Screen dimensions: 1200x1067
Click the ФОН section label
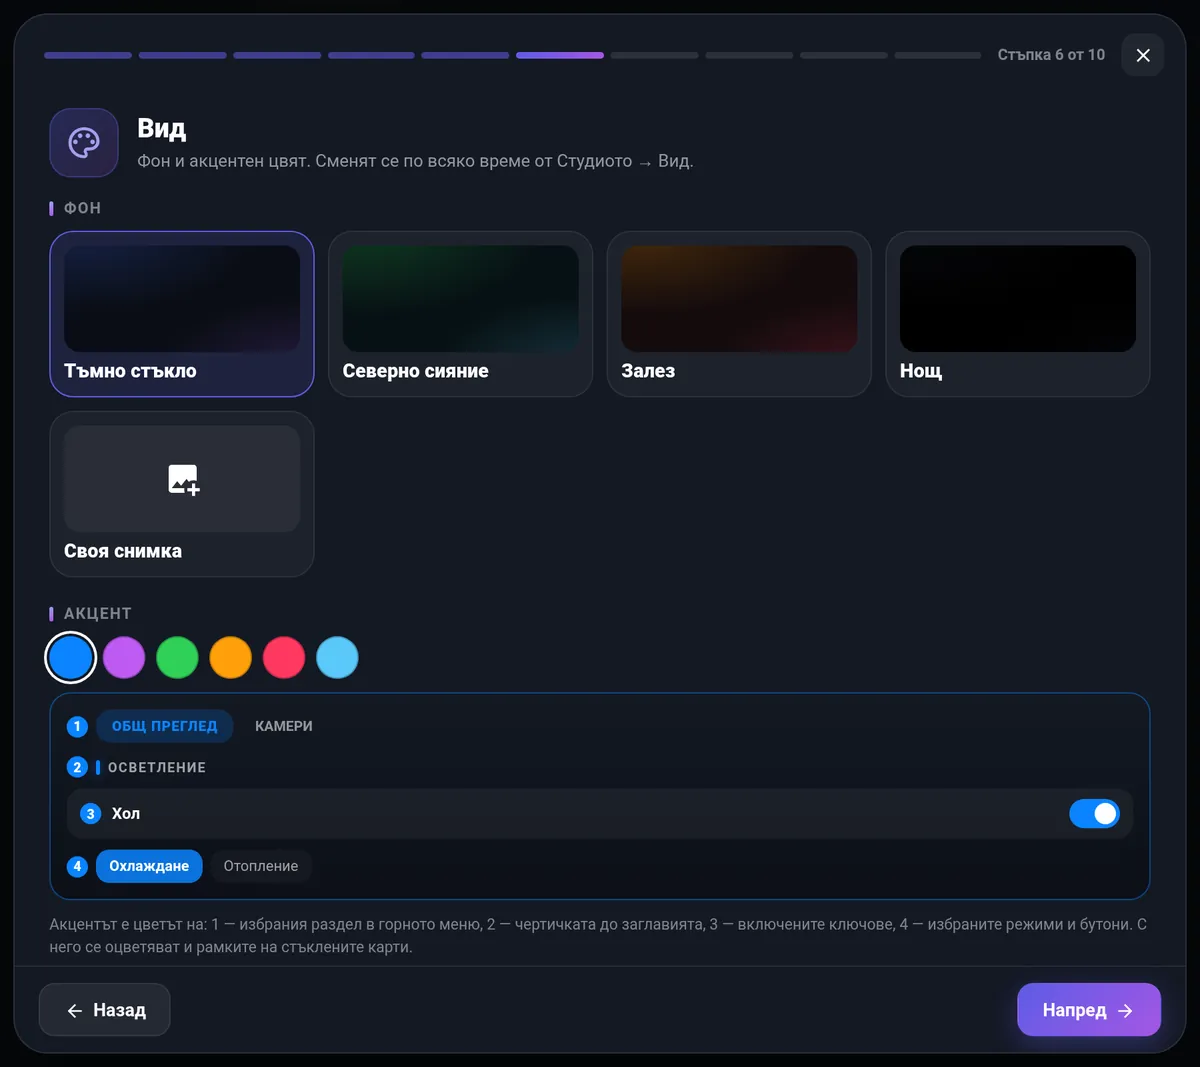point(82,208)
